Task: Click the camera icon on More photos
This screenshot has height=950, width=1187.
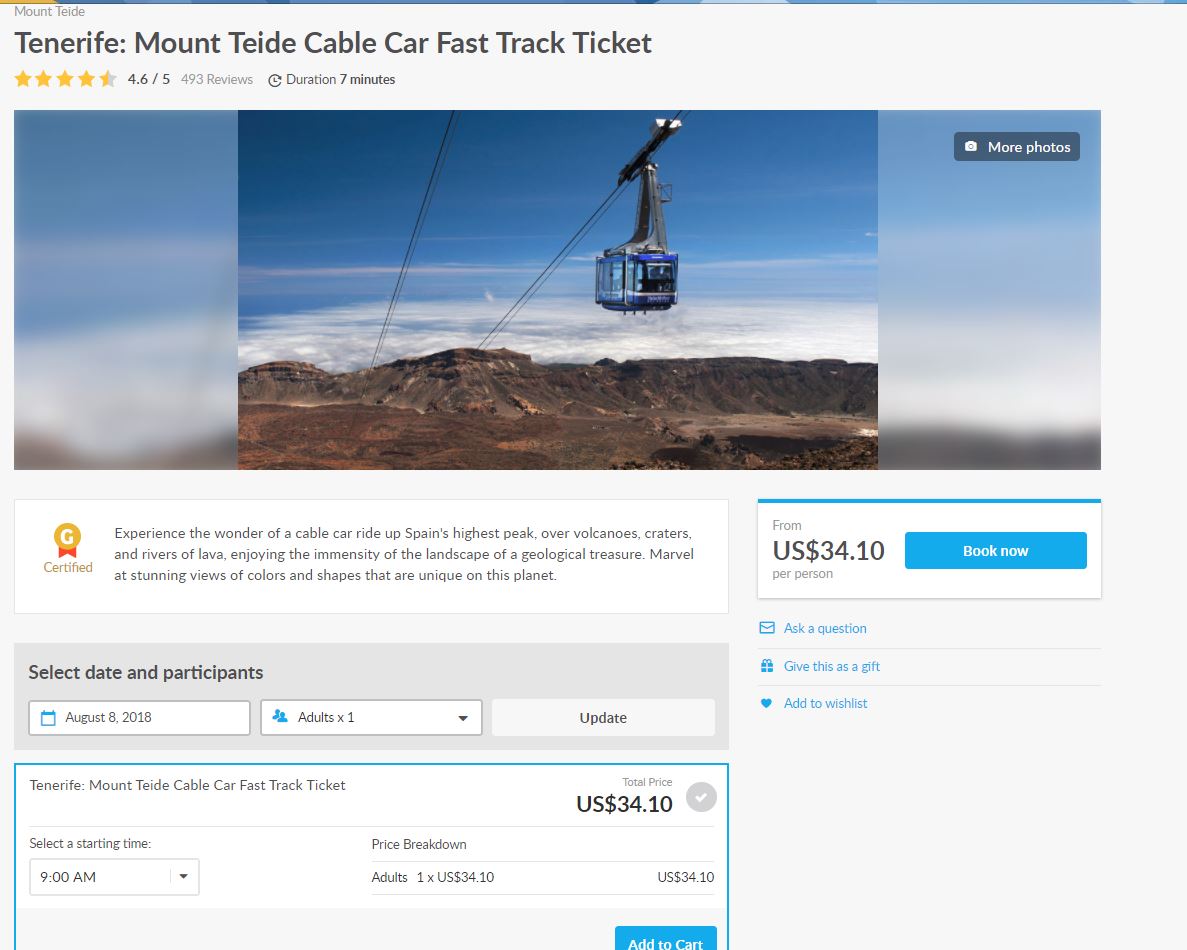Action: pyautogui.click(x=970, y=147)
